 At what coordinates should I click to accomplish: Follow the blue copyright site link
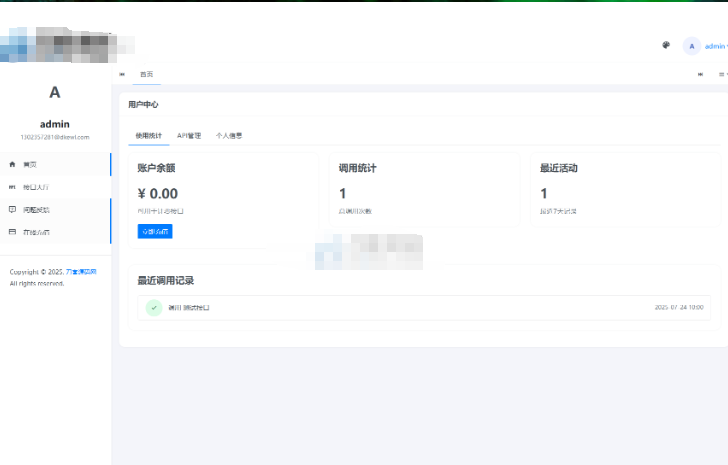point(81,272)
